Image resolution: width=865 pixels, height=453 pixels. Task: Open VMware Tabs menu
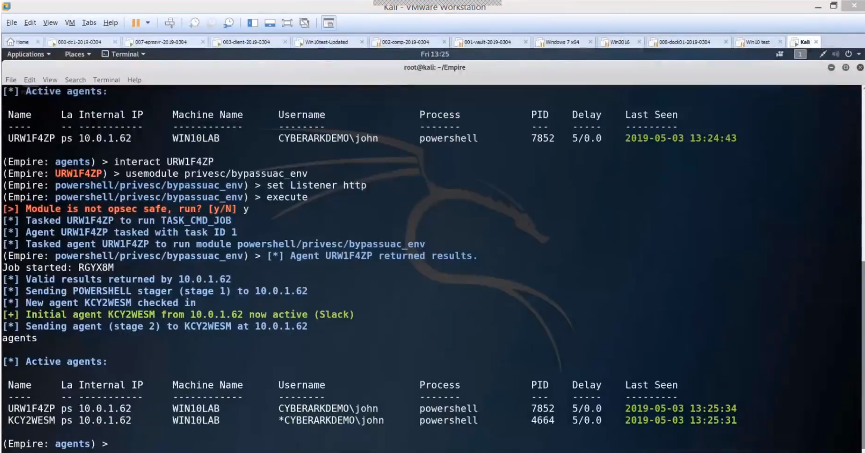pos(89,23)
